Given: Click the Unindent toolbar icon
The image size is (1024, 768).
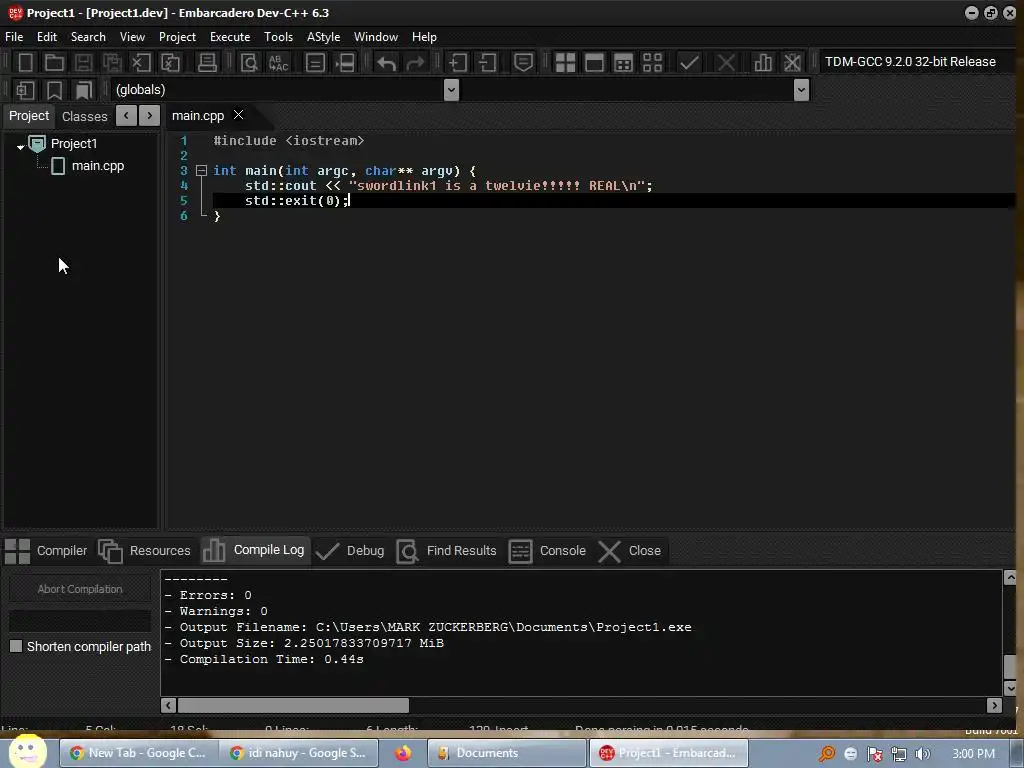Looking at the screenshot, I should [x=487, y=63].
